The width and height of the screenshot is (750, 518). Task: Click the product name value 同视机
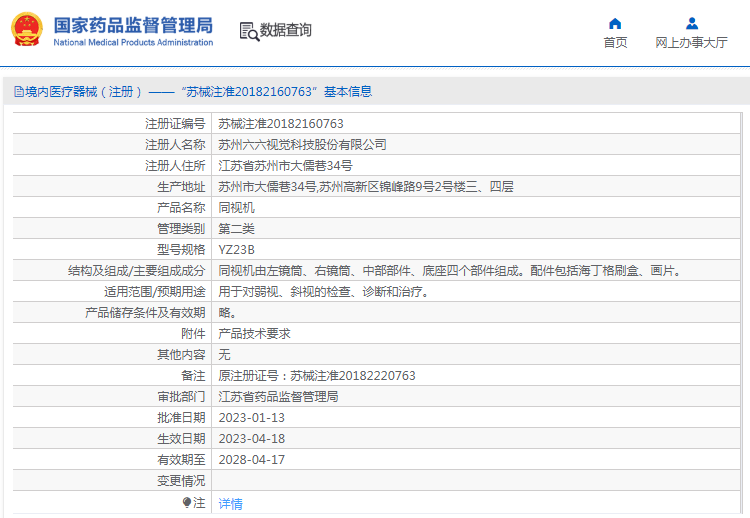tap(236, 208)
